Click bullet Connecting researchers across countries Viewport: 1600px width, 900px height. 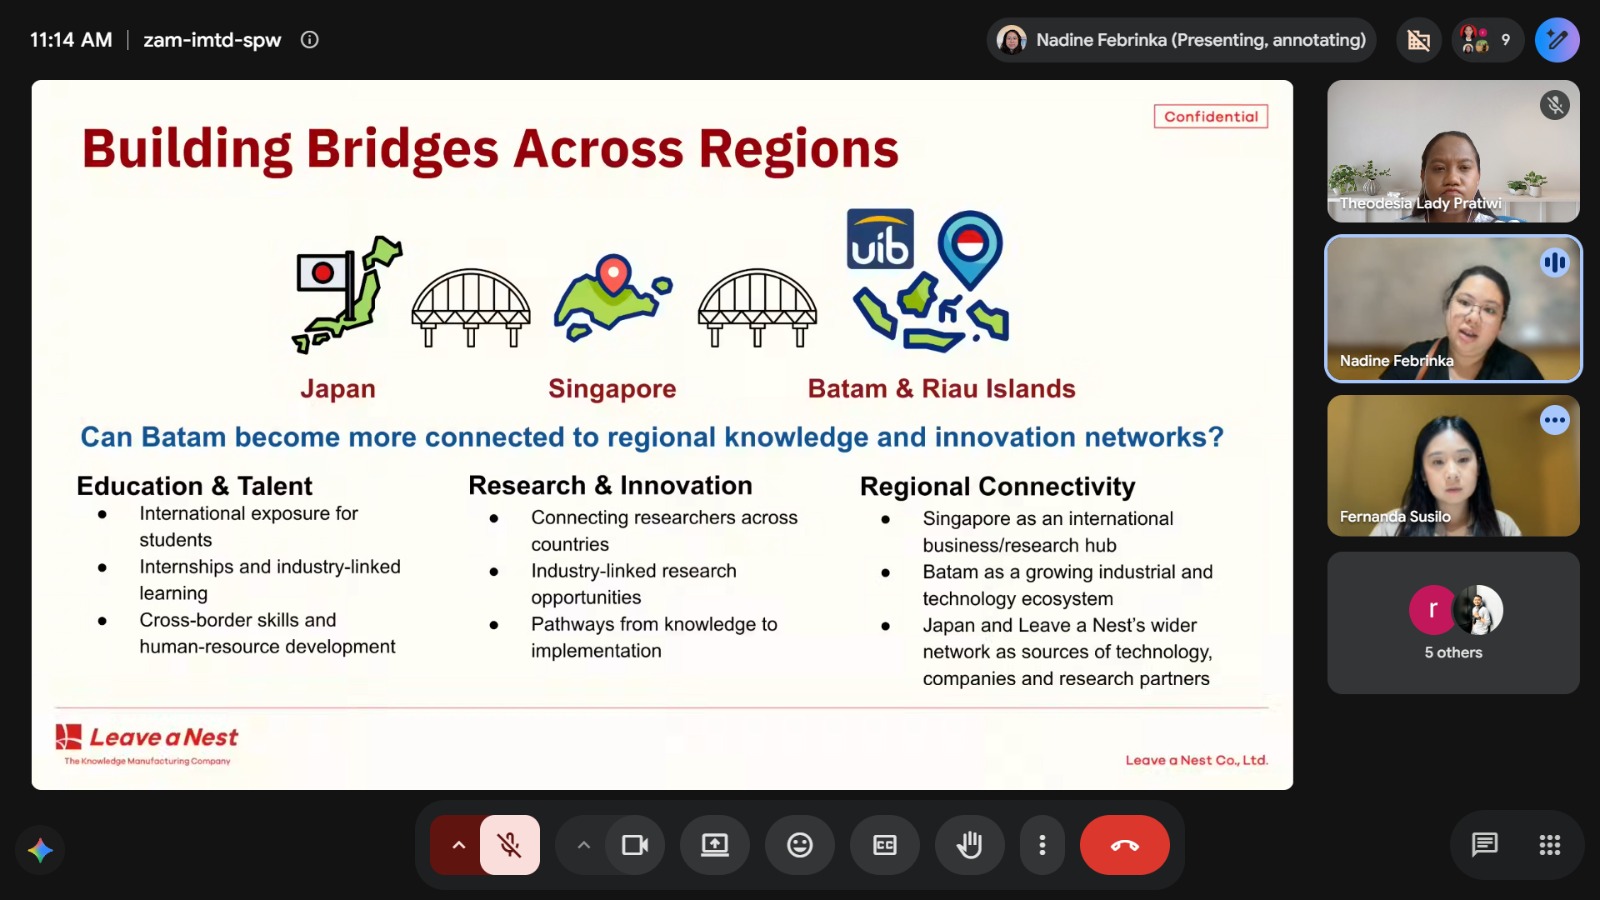(664, 531)
